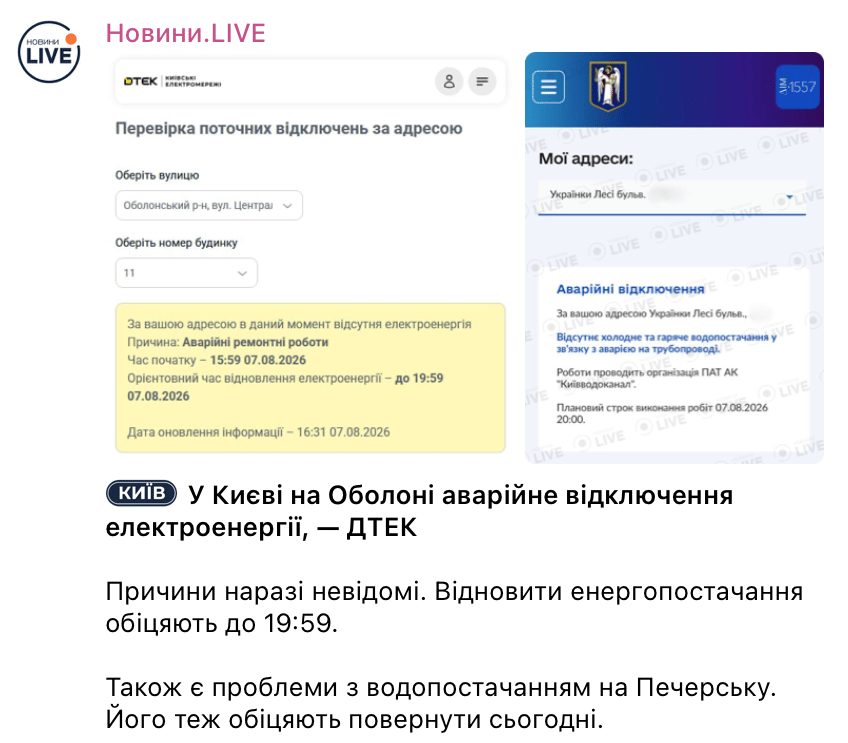The image size is (848, 743).
Task: Tap the 1557 hotline button
Action: (x=798, y=87)
